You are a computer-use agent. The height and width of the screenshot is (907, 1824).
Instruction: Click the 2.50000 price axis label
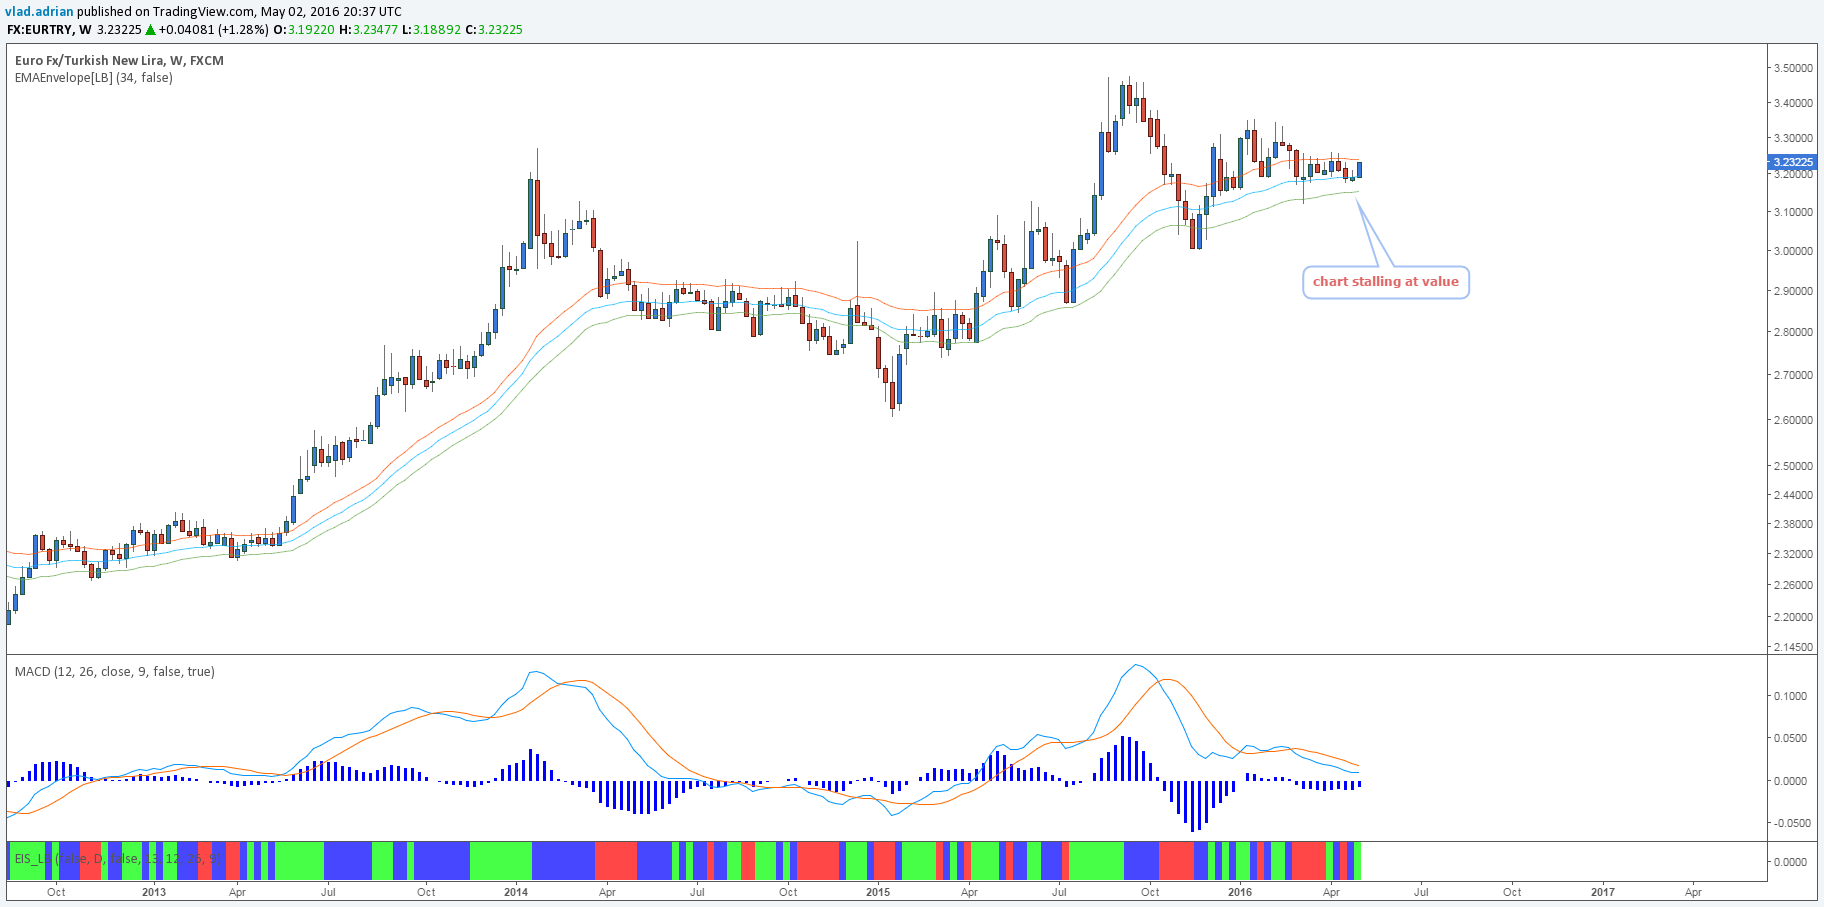[1793, 466]
